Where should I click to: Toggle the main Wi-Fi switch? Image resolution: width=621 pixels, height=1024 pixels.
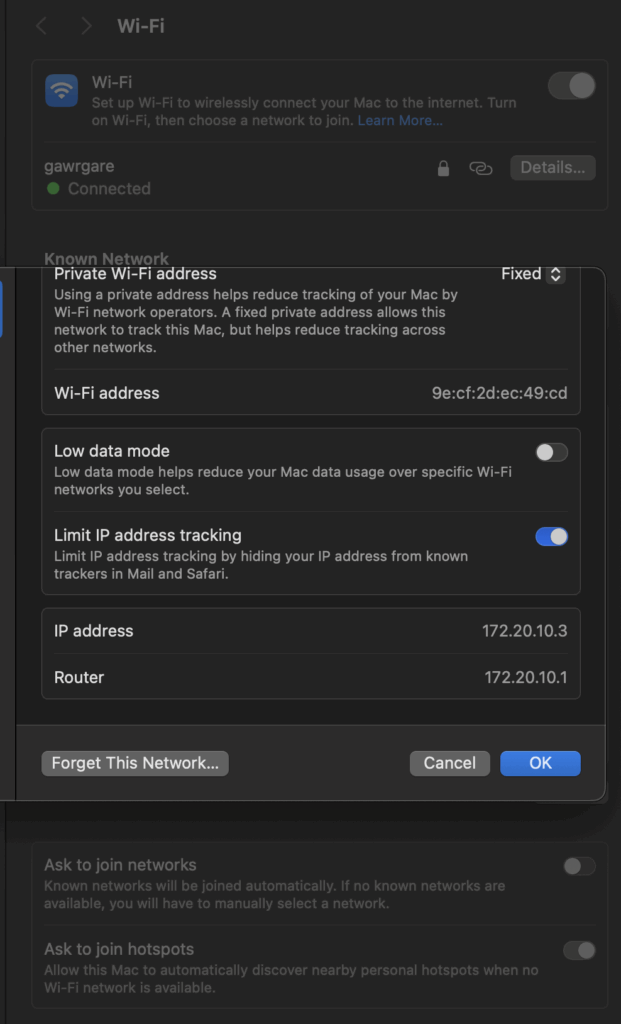point(571,86)
